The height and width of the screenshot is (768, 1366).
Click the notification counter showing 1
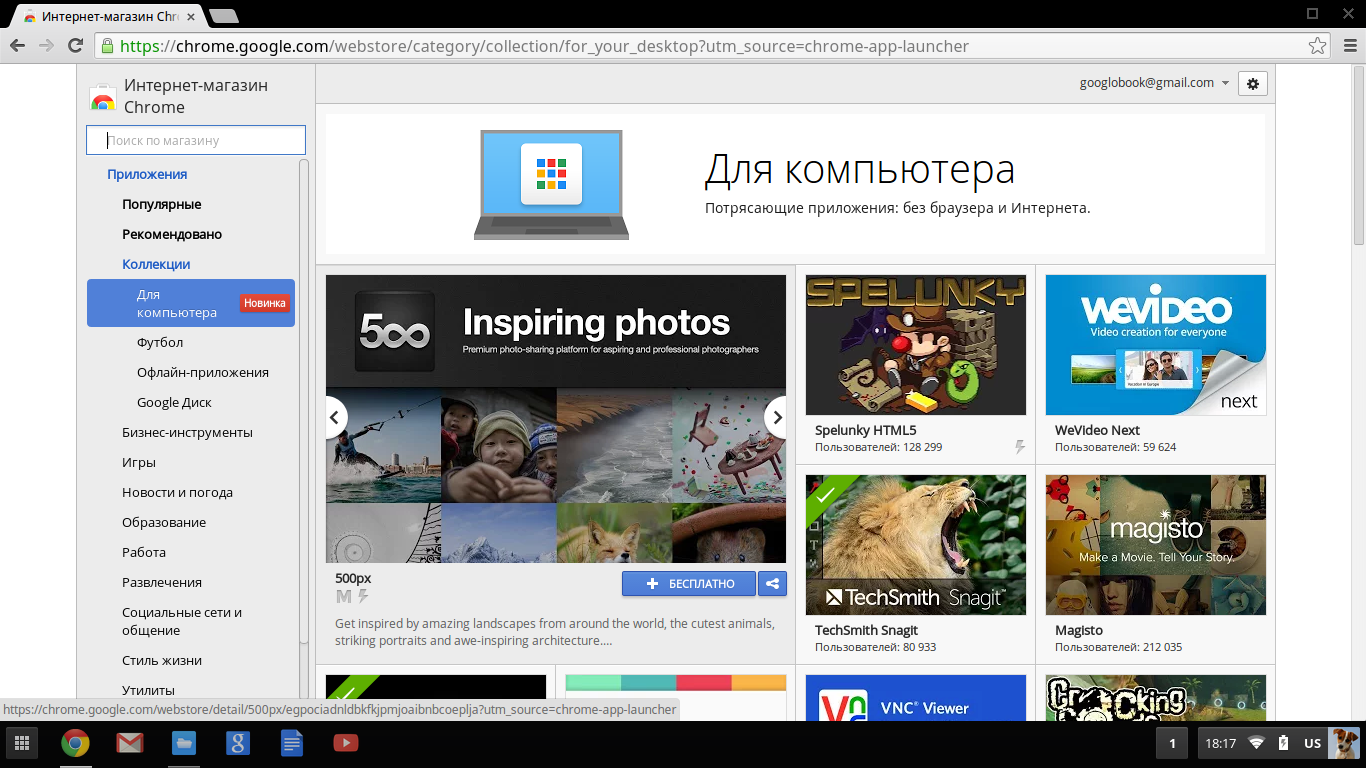[1172, 743]
